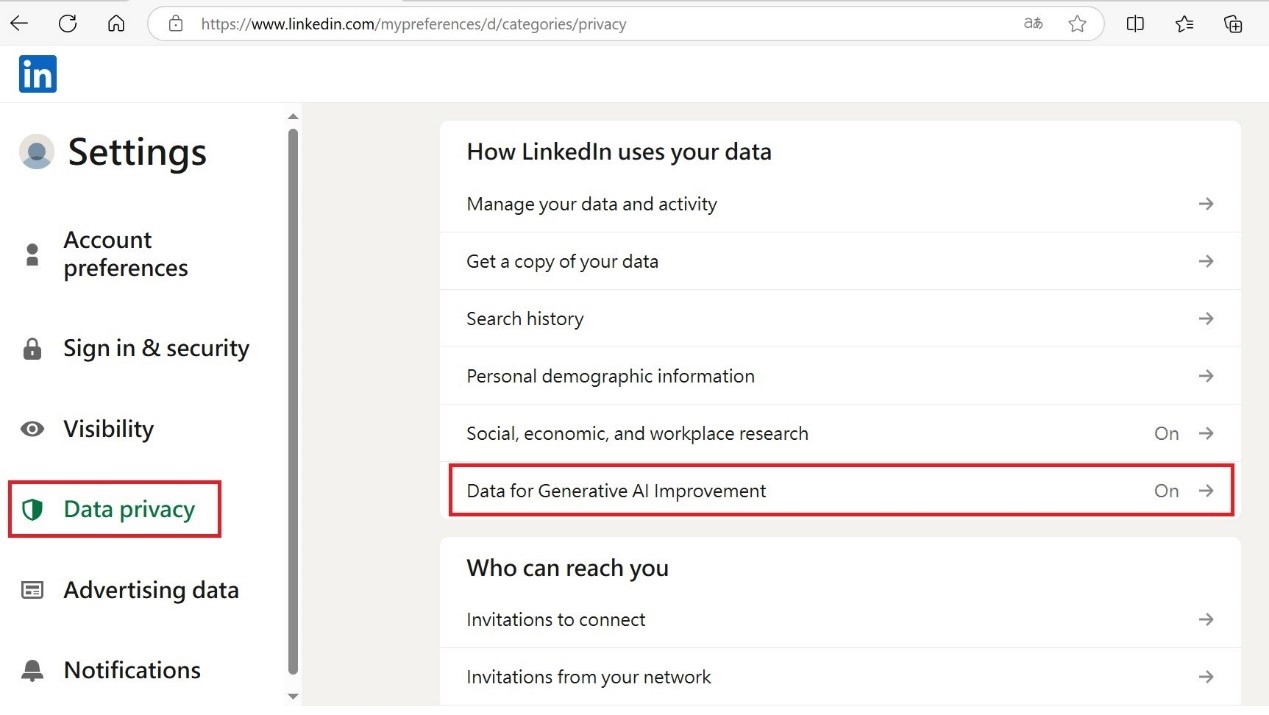Click the Sign in & security padlock icon
This screenshot has width=1269, height=715.
pyautogui.click(x=32, y=348)
